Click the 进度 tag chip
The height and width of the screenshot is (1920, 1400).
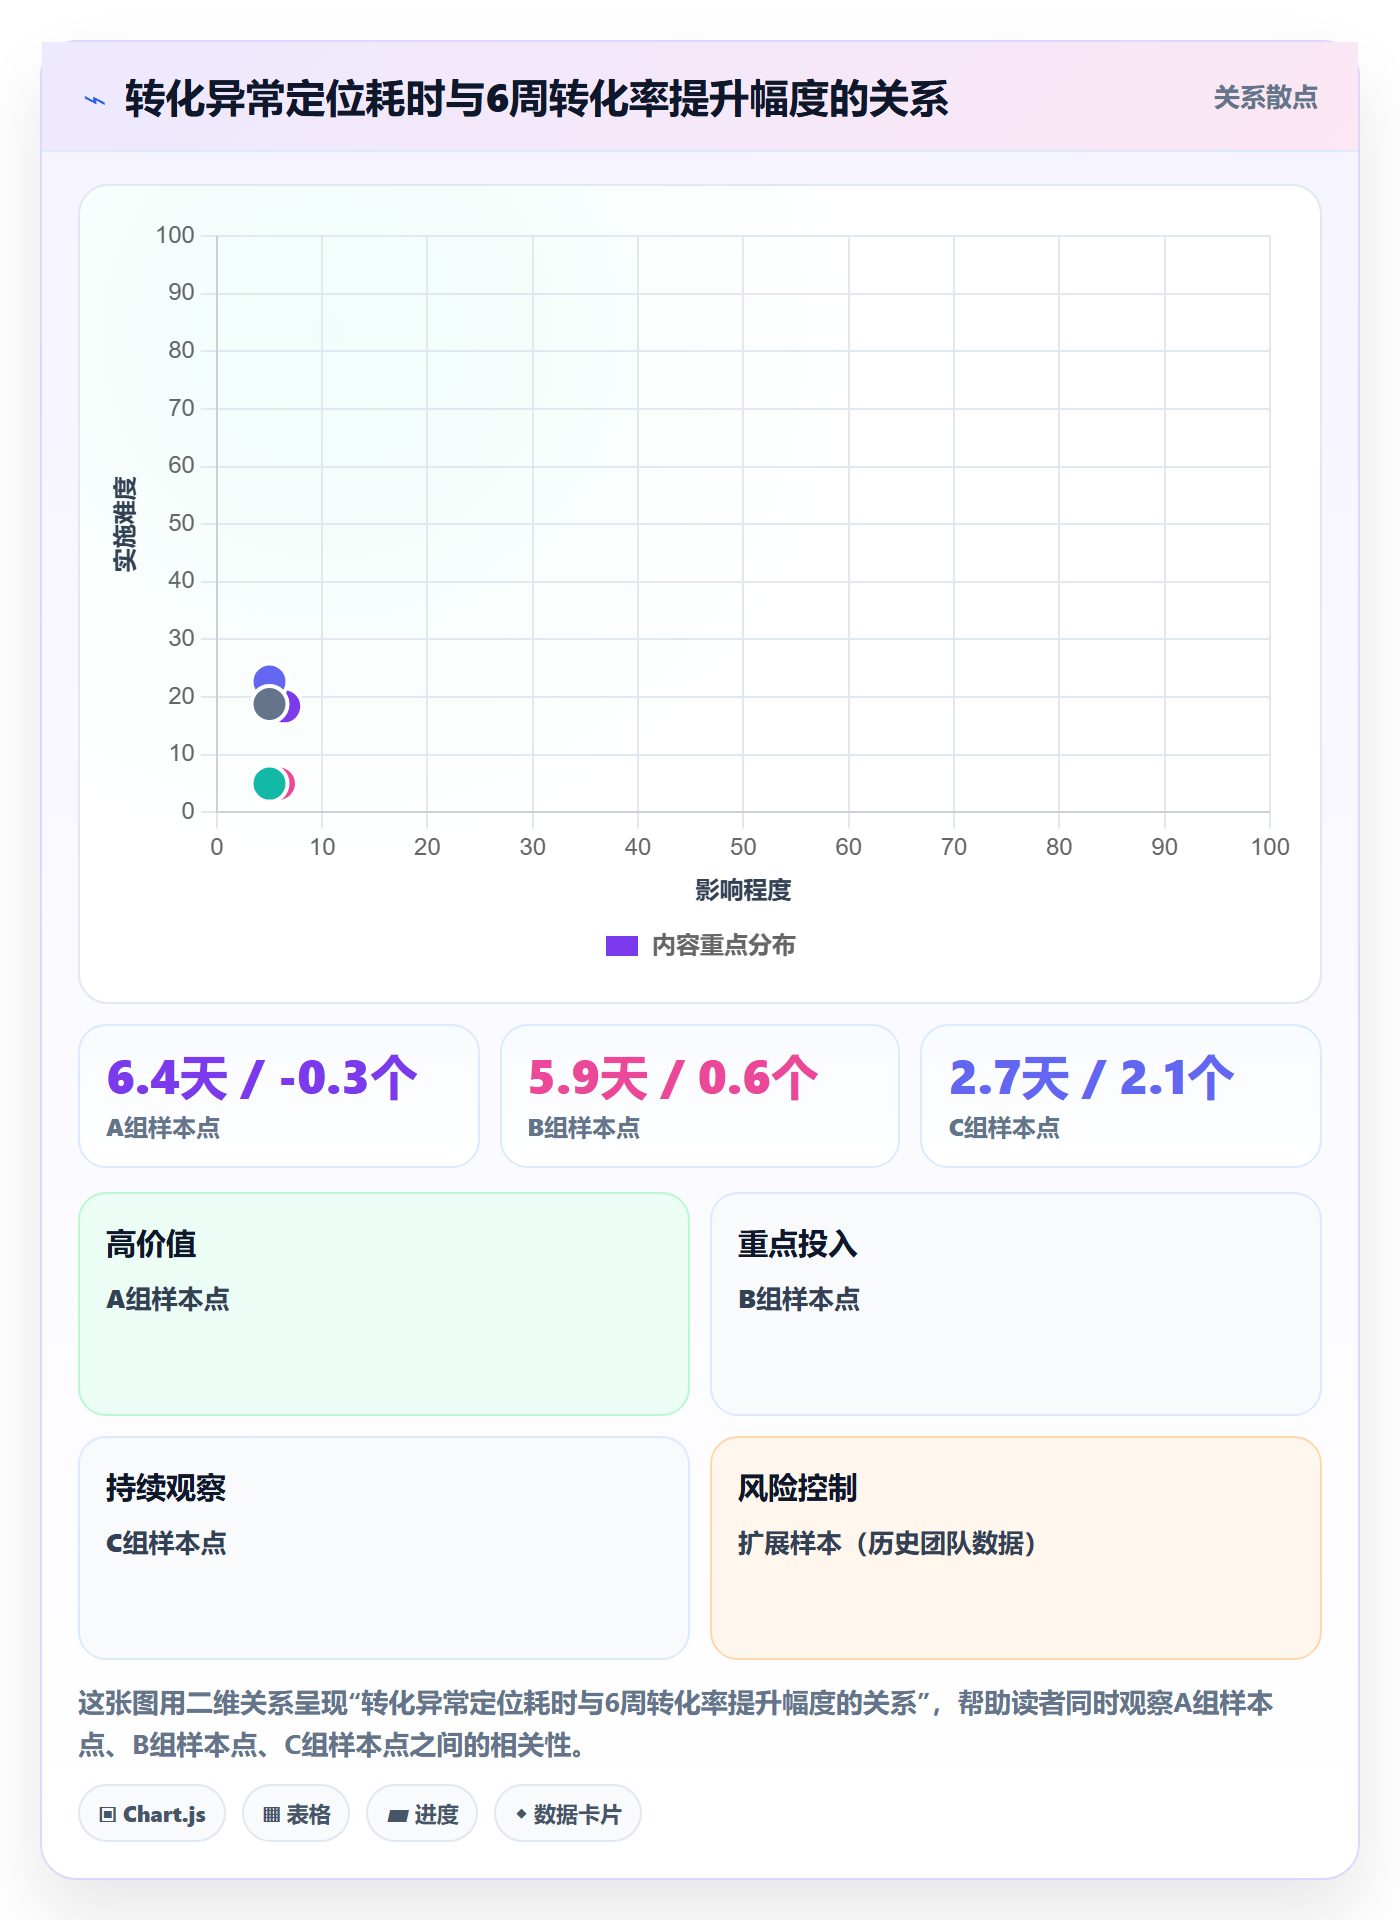(x=422, y=1814)
